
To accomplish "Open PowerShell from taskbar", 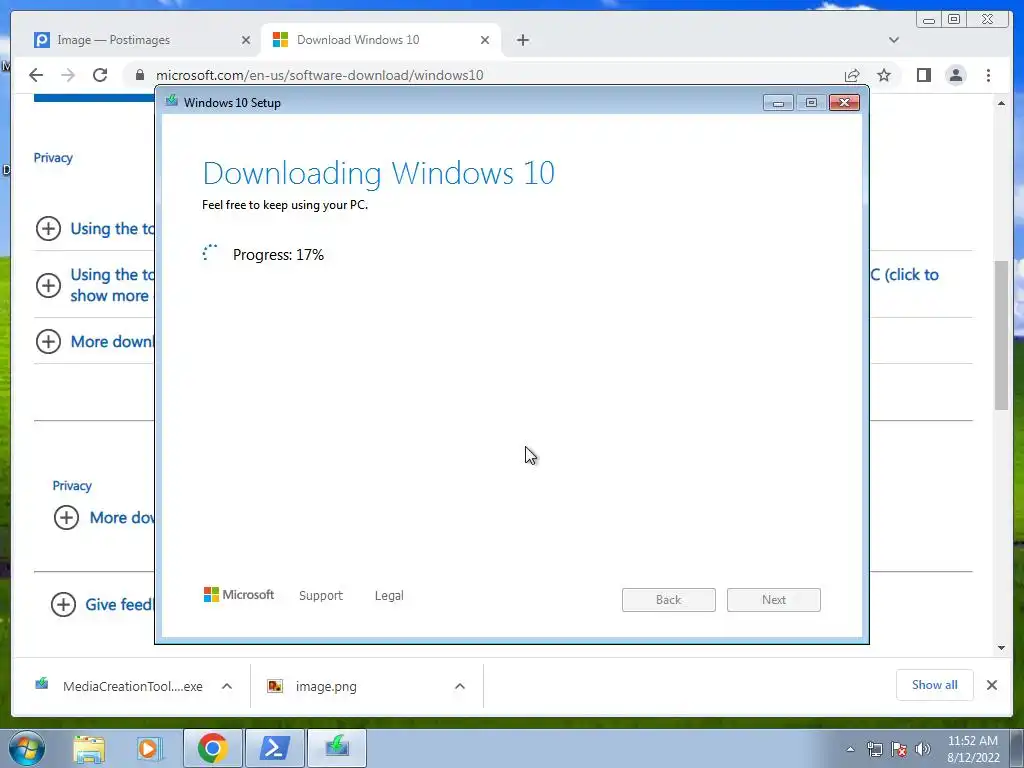I will pos(274,748).
